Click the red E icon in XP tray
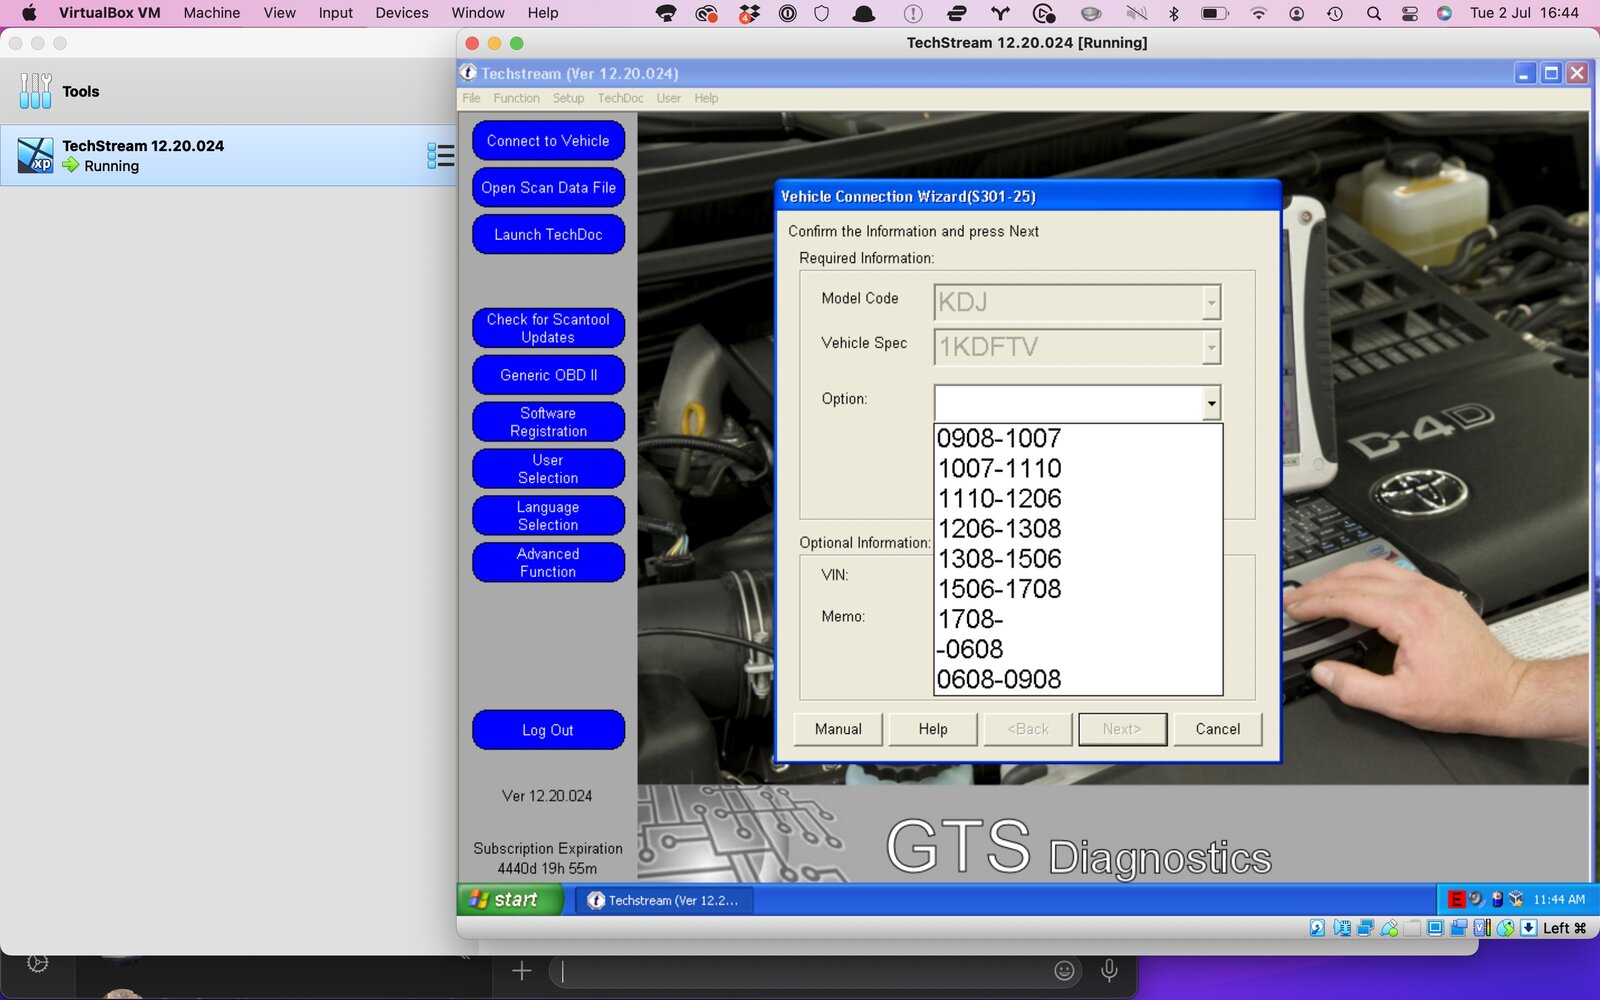 point(1457,899)
